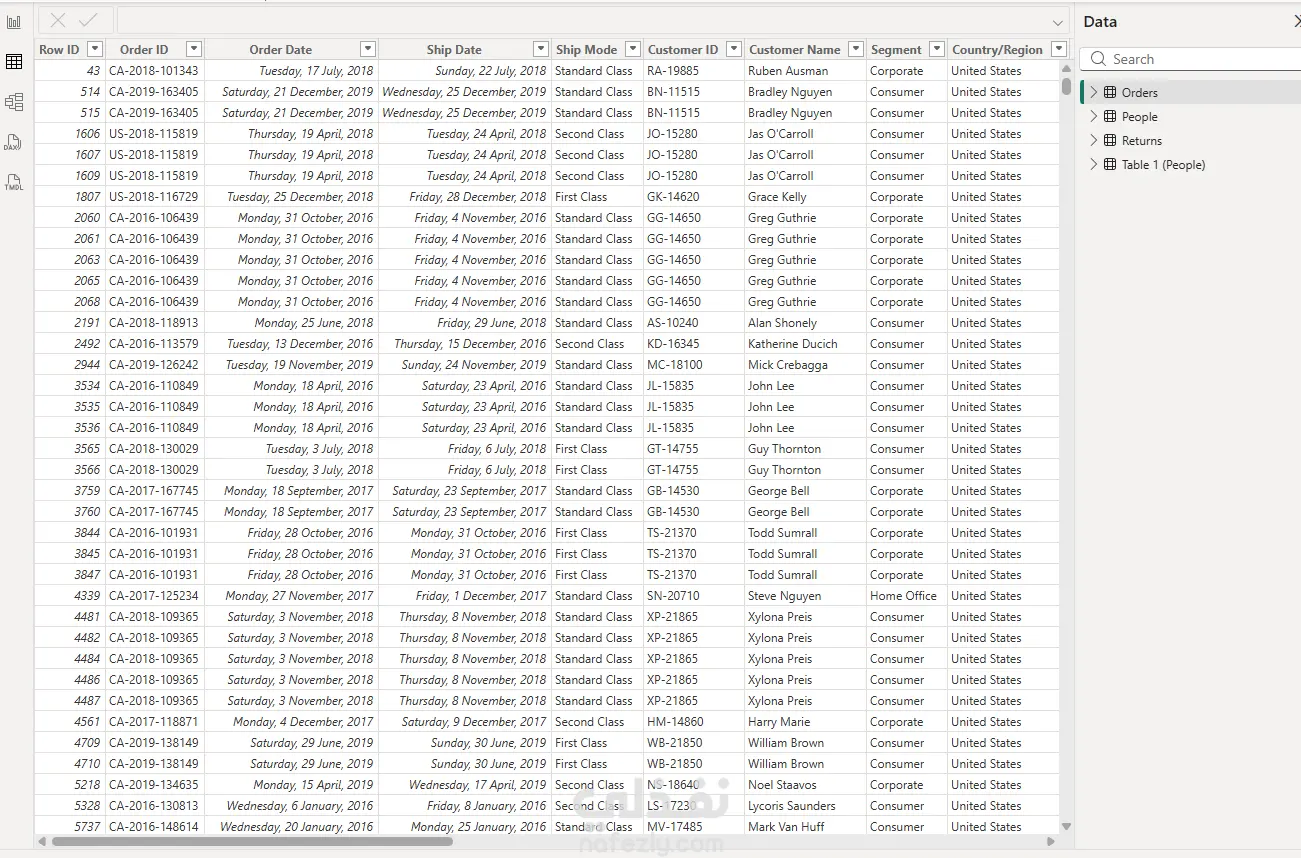Open Country/Region column filter dropdown
This screenshot has width=1301, height=858.
1058,49
